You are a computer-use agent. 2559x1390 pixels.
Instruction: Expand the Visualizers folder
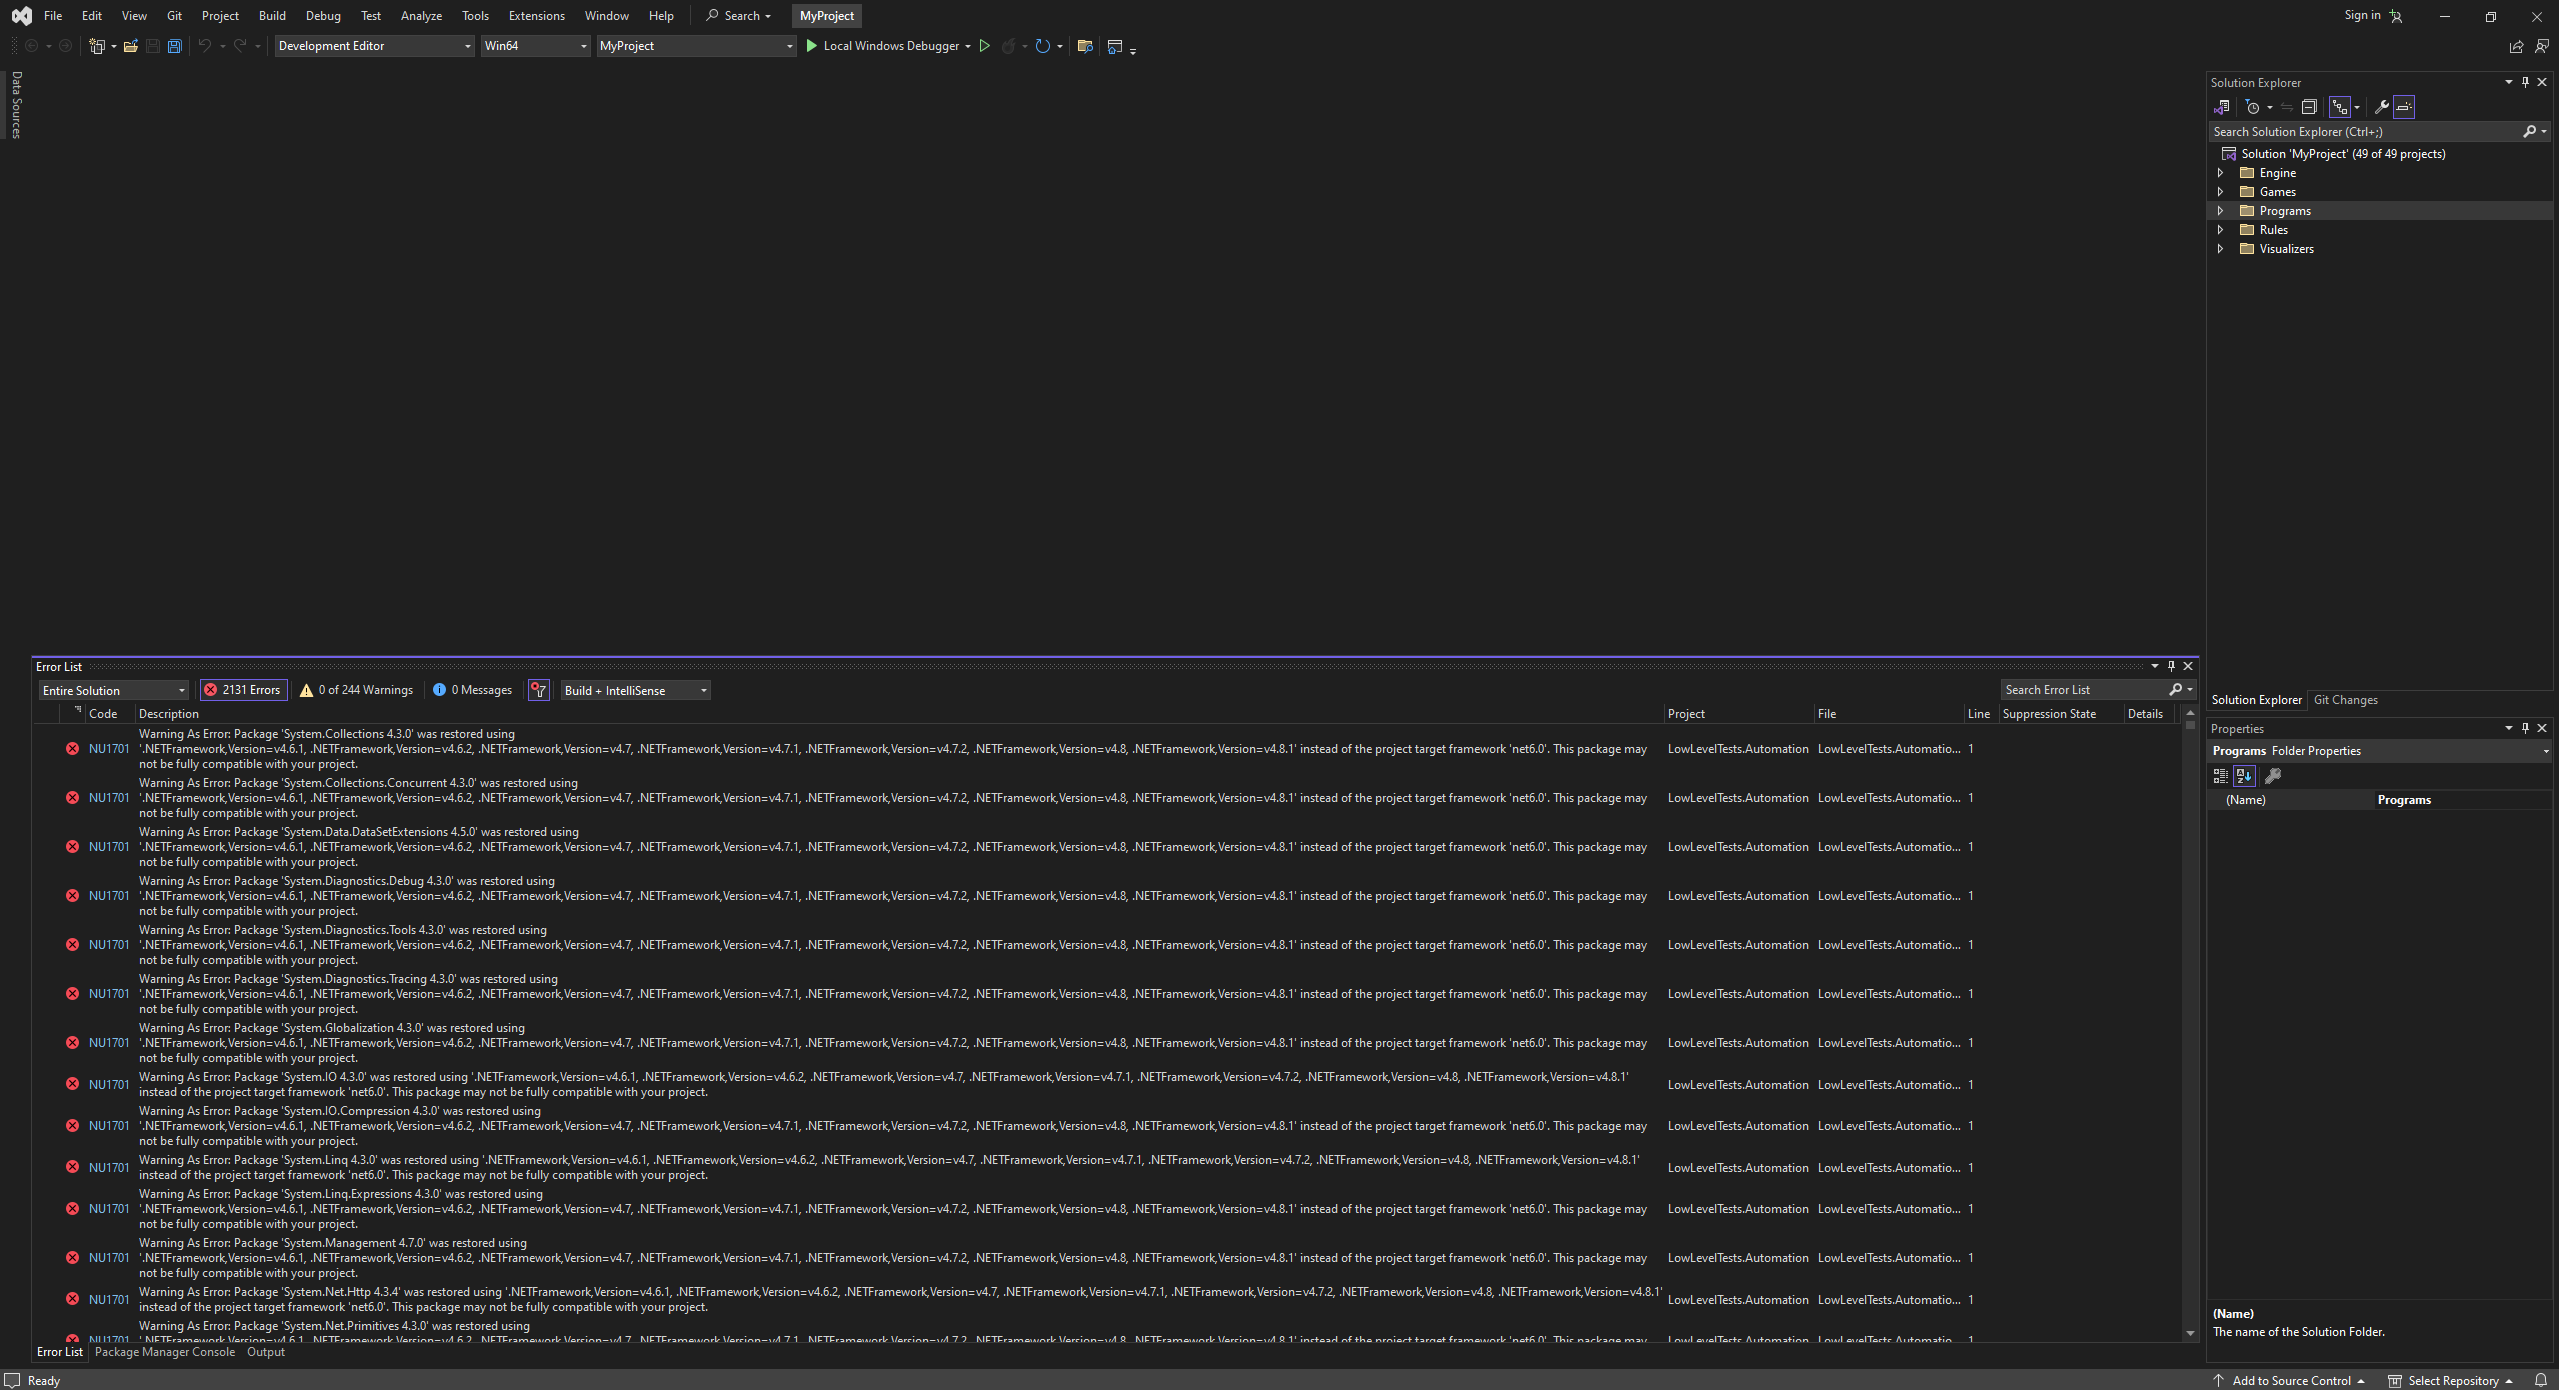(2221, 249)
